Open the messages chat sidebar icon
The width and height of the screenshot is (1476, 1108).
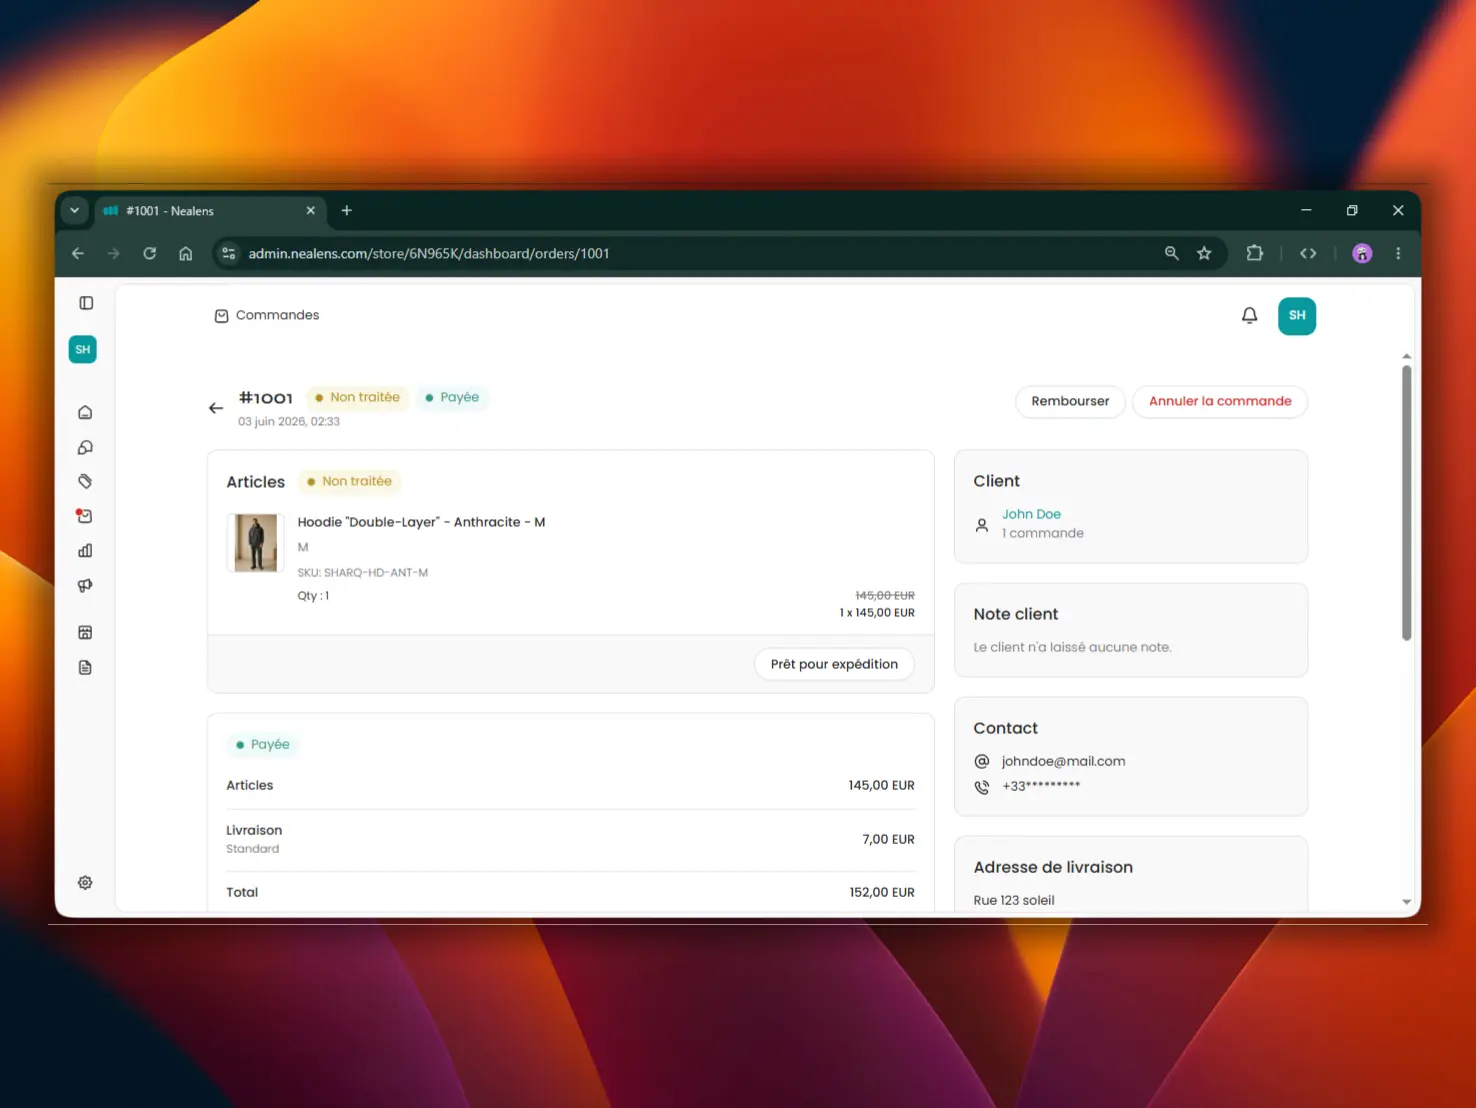(85, 447)
